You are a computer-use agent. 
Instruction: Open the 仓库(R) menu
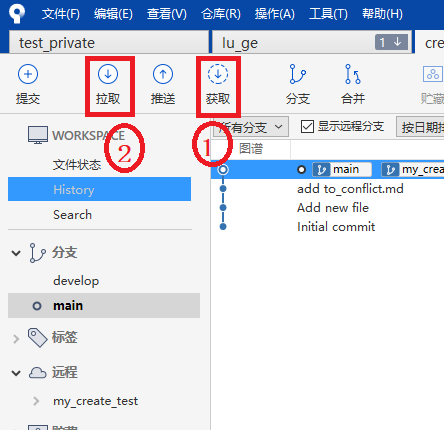pos(221,14)
